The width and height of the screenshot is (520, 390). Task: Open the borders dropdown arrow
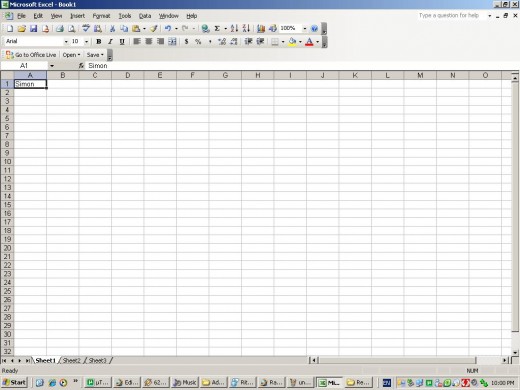pos(283,42)
